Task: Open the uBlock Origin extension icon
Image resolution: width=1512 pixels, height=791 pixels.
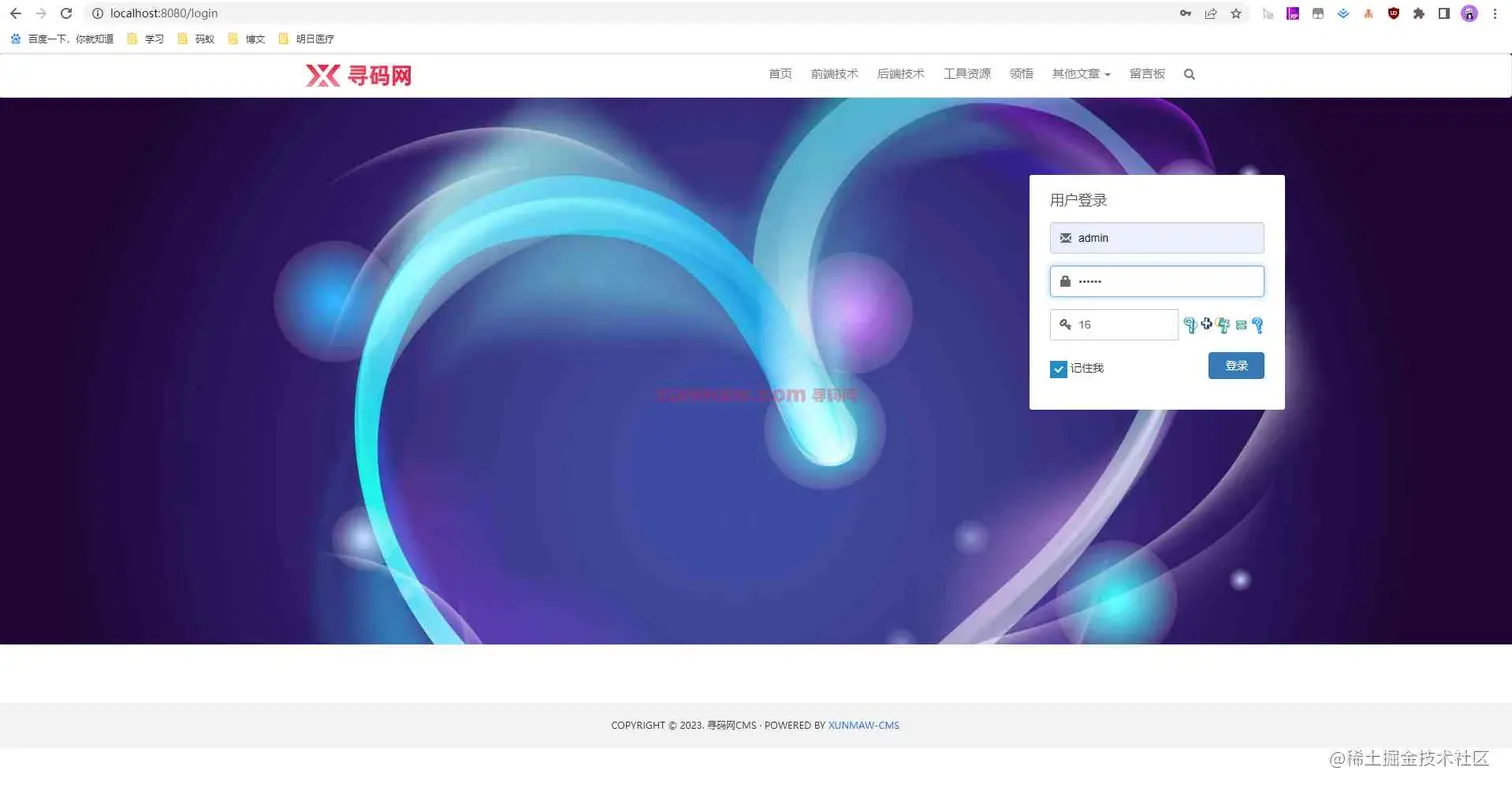Action: [1394, 13]
